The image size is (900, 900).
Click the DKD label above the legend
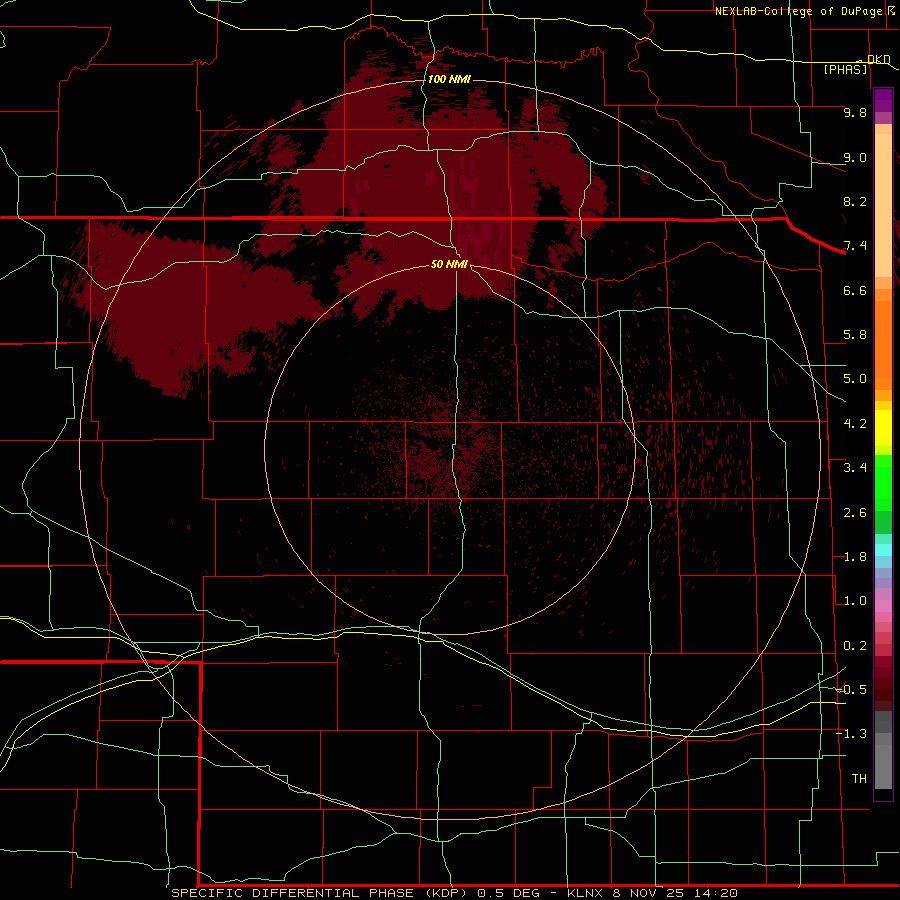[878, 59]
